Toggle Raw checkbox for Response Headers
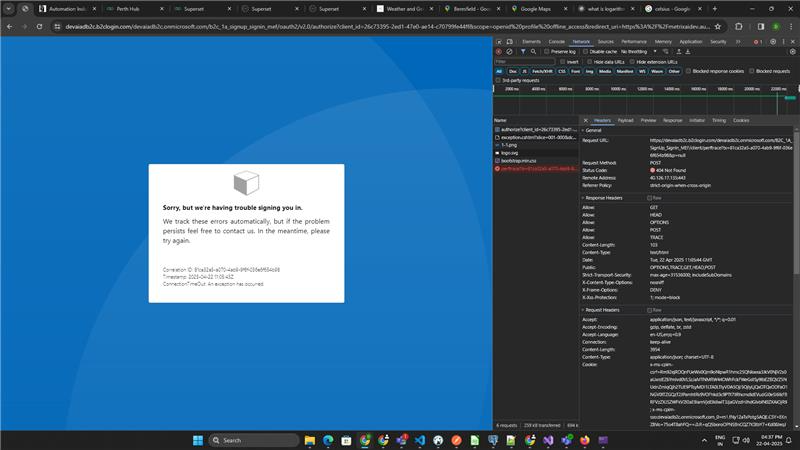The image size is (800, 450). (649, 198)
